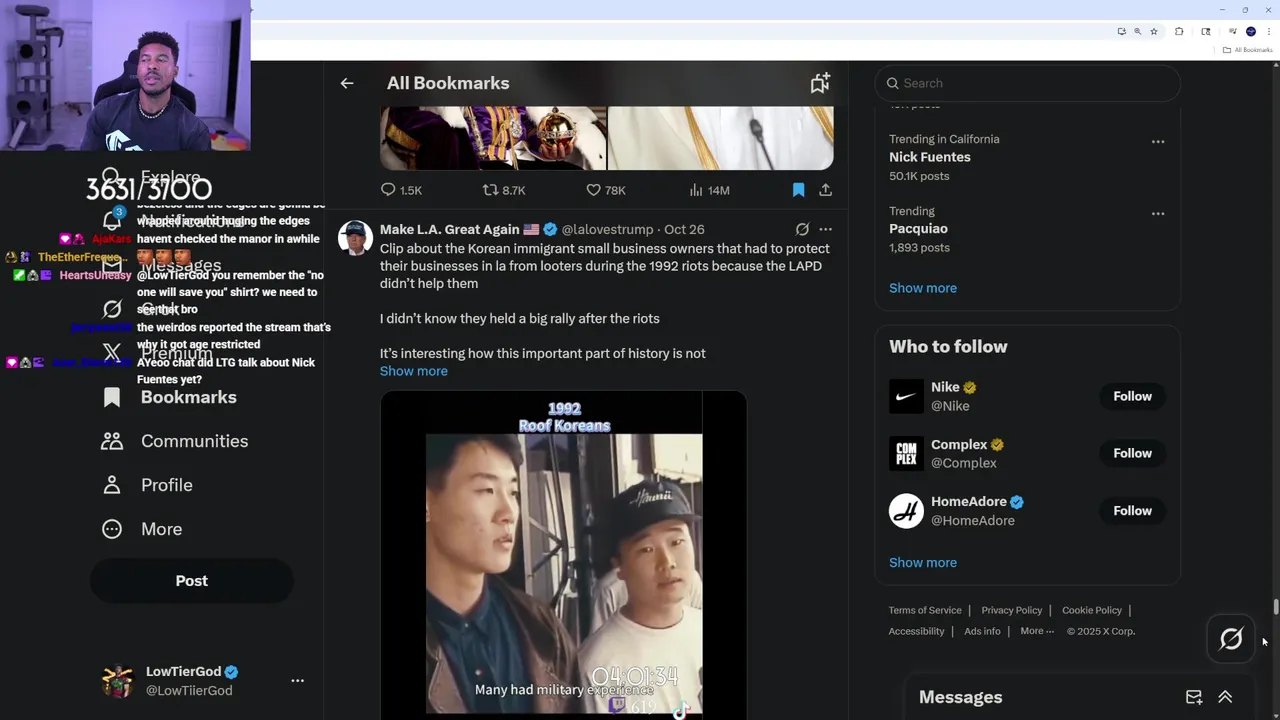Share the top post via share icon
This screenshot has height=720, width=1280.
[825, 190]
